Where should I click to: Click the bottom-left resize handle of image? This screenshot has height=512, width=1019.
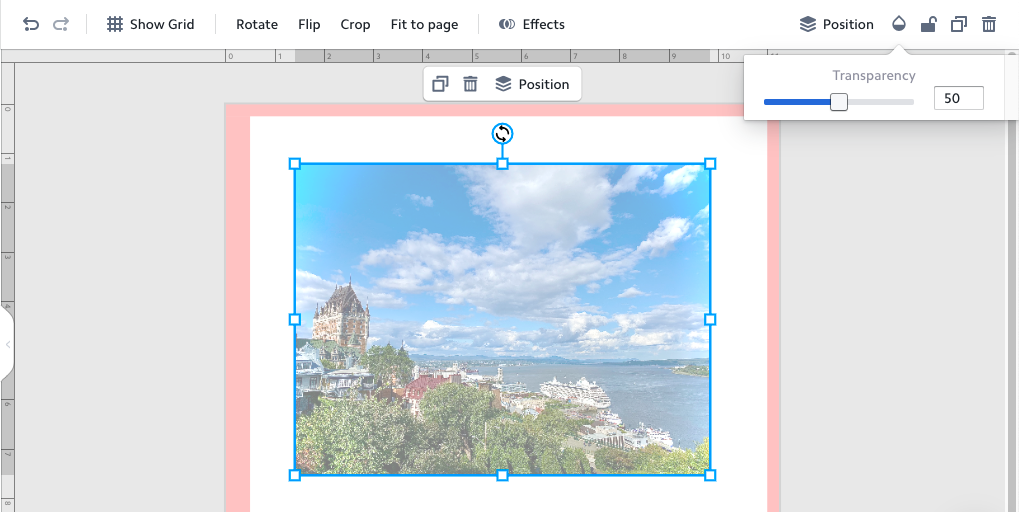click(x=294, y=476)
